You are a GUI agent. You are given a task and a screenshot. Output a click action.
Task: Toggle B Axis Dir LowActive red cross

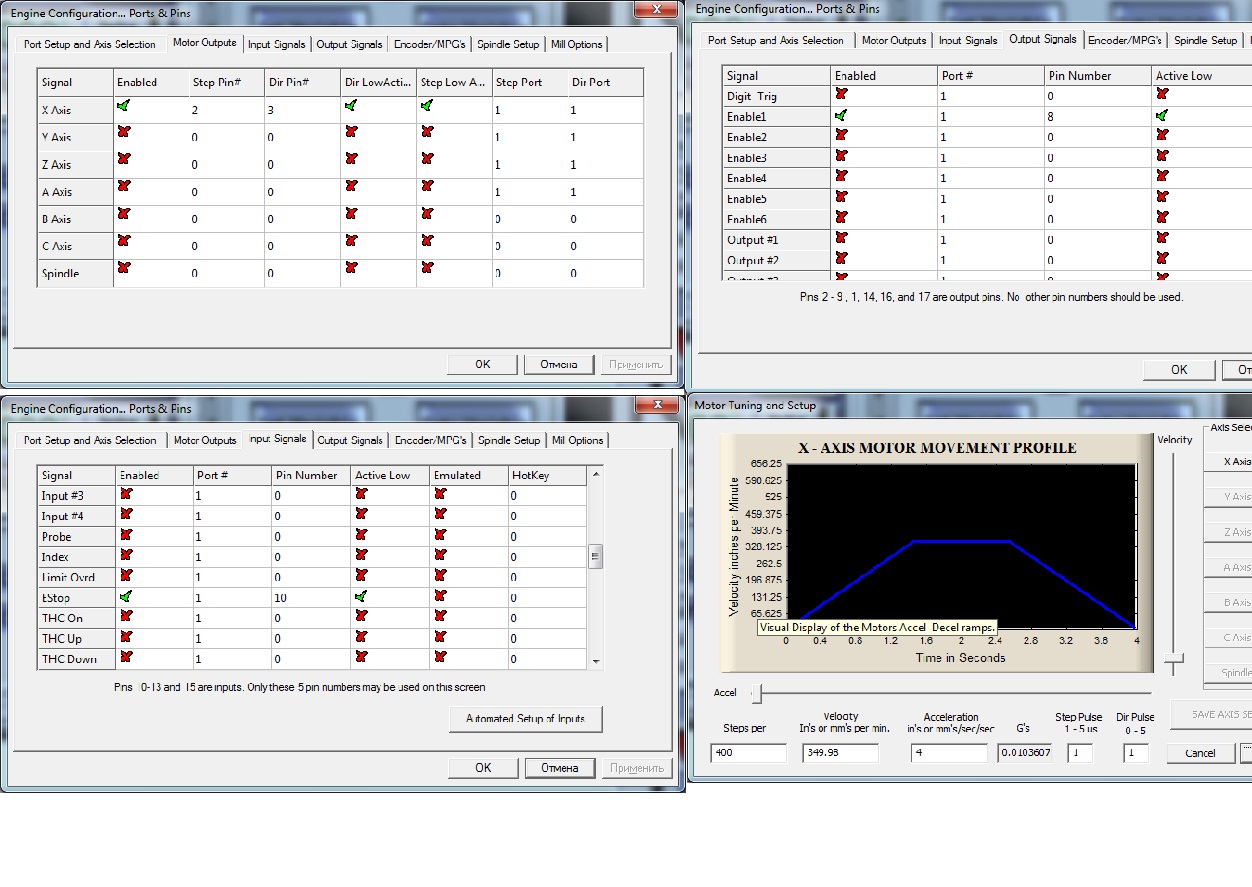coord(351,213)
